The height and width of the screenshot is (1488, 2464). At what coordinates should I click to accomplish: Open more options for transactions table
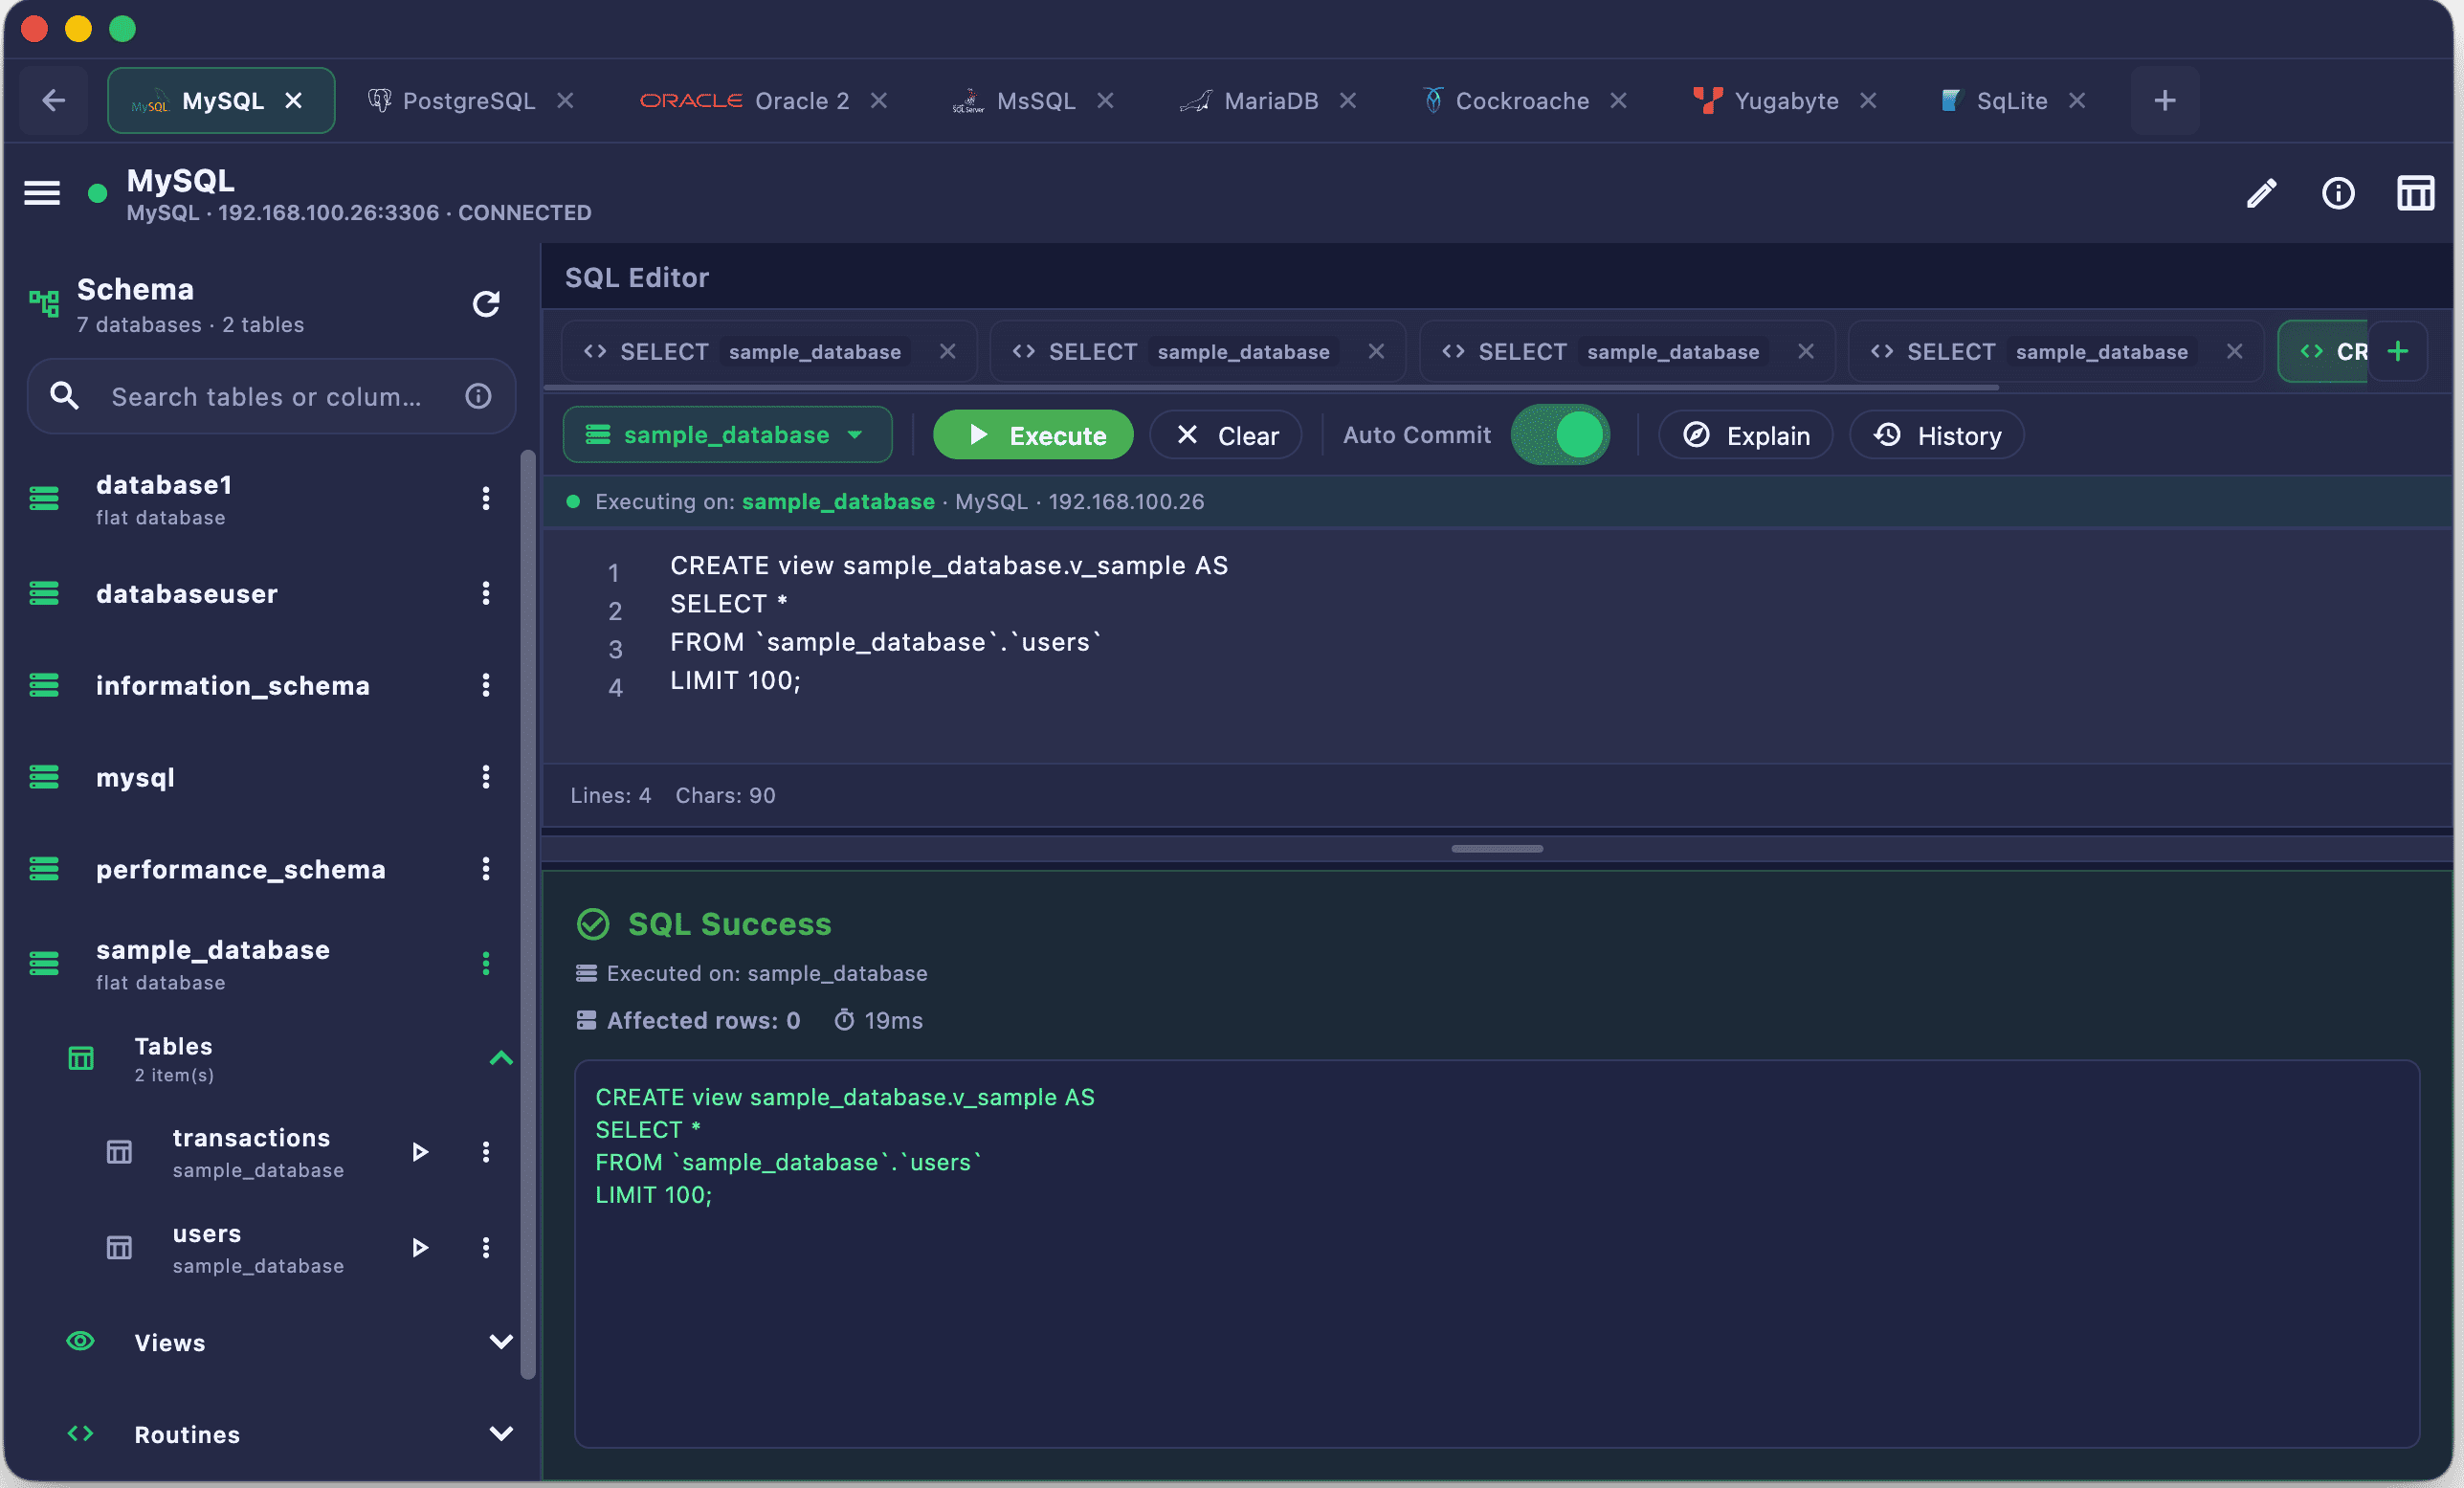486,1152
